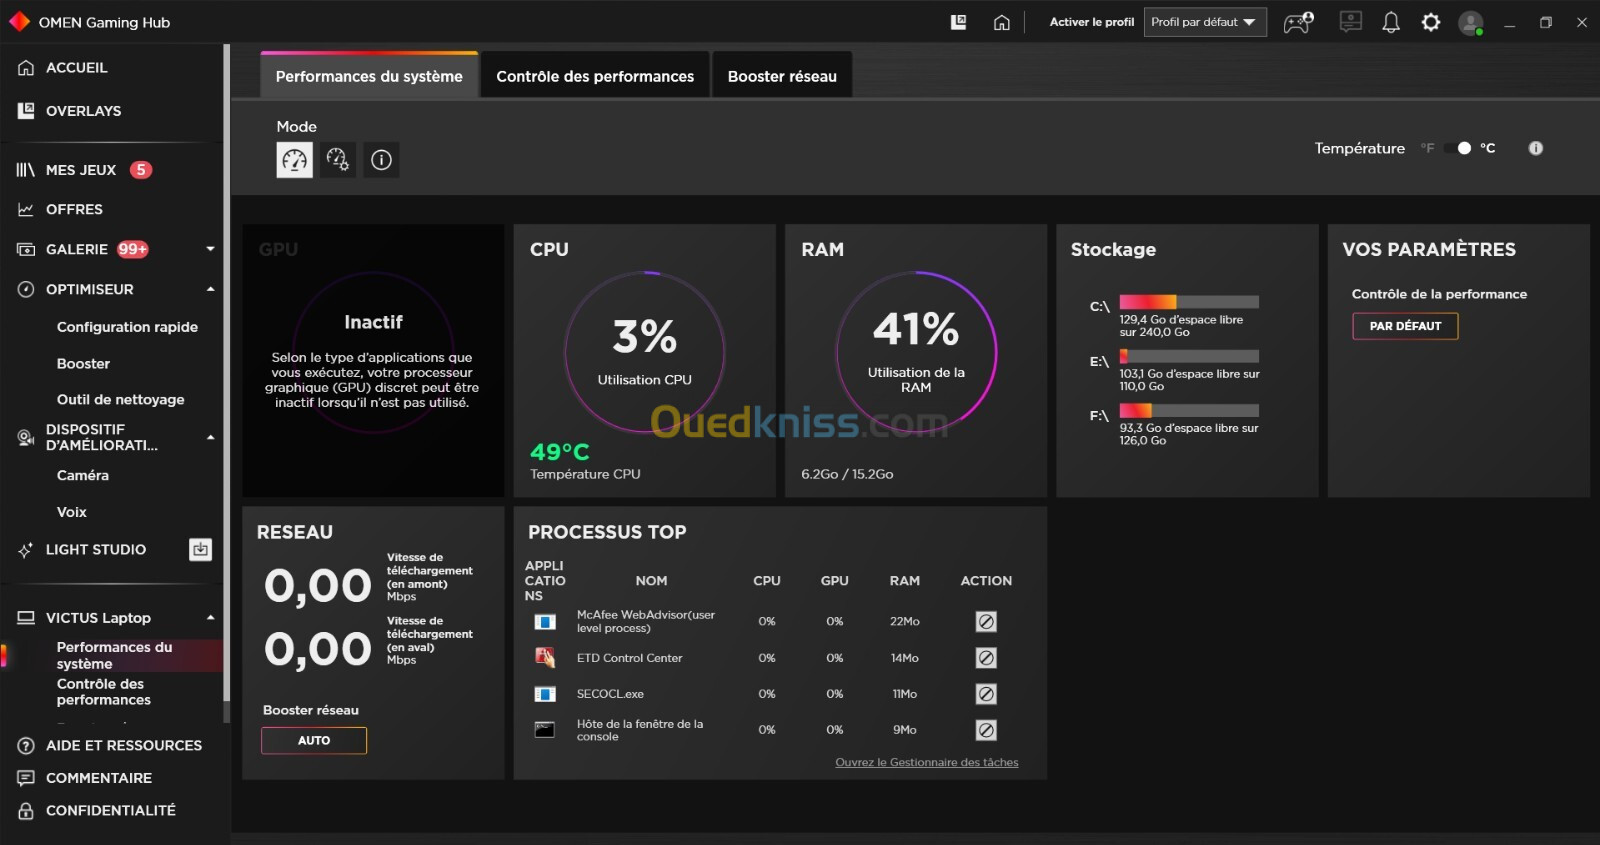
Task: Select Booster under Optimiseur
Action: click(x=83, y=364)
